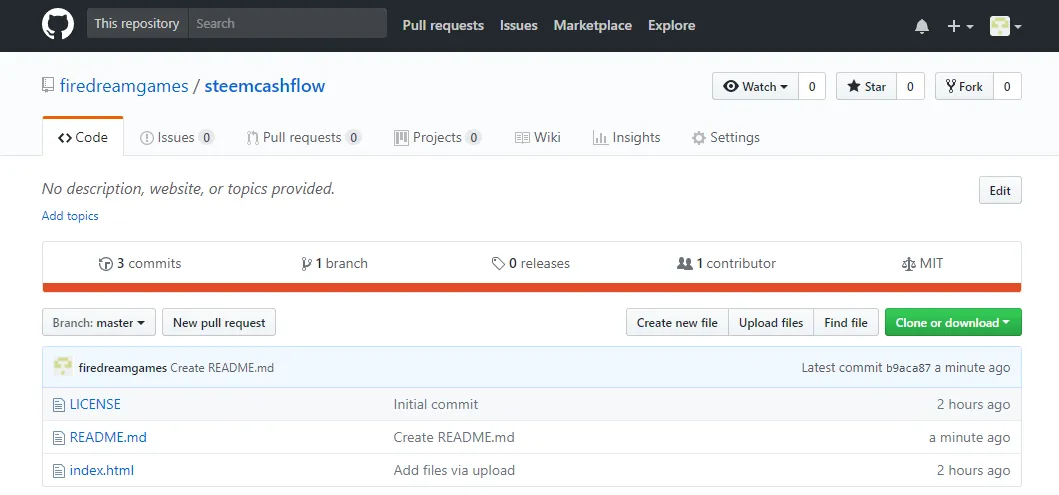Select the 'This repository' search scope
This screenshot has height=495, width=1059.
[137, 24]
